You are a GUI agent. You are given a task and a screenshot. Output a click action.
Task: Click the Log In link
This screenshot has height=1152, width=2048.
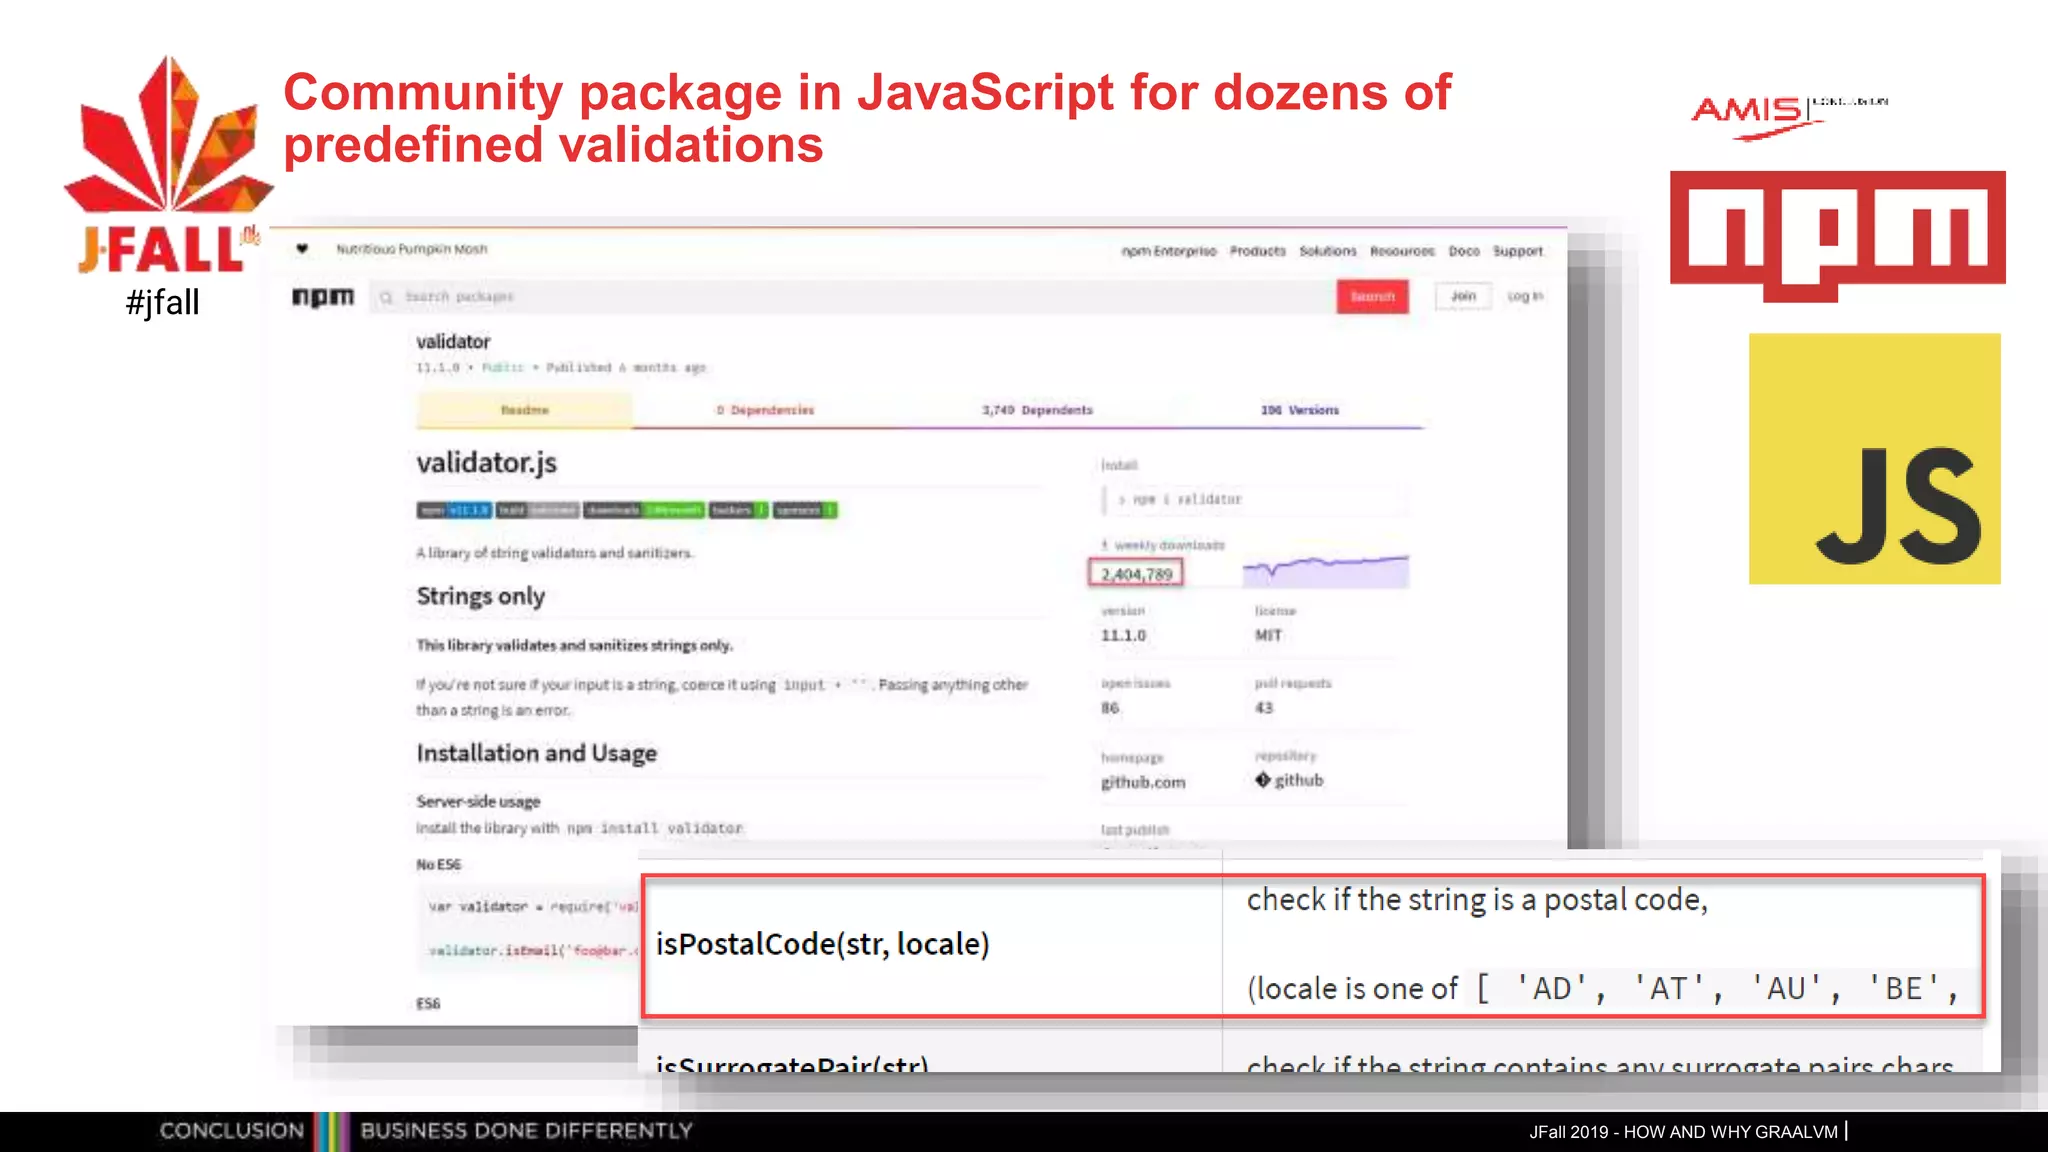[1525, 296]
